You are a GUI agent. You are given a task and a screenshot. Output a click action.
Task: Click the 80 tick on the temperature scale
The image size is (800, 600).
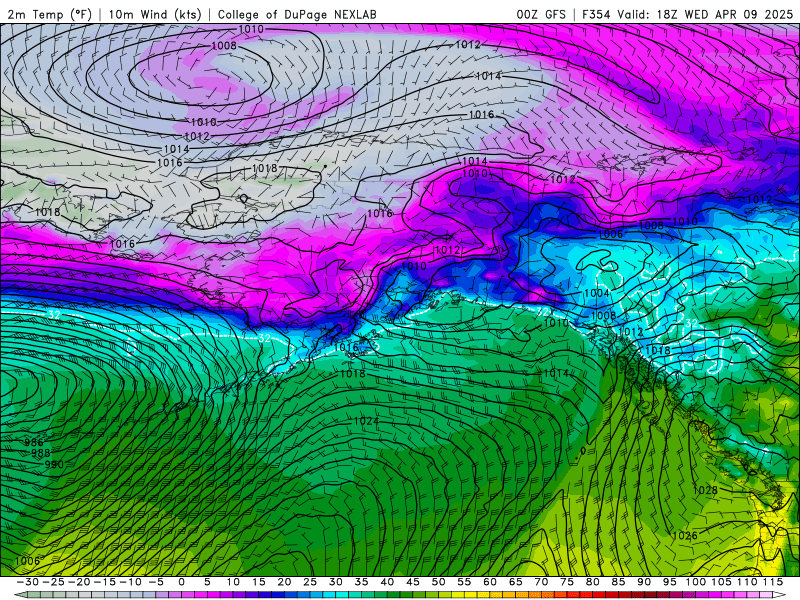point(592,582)
